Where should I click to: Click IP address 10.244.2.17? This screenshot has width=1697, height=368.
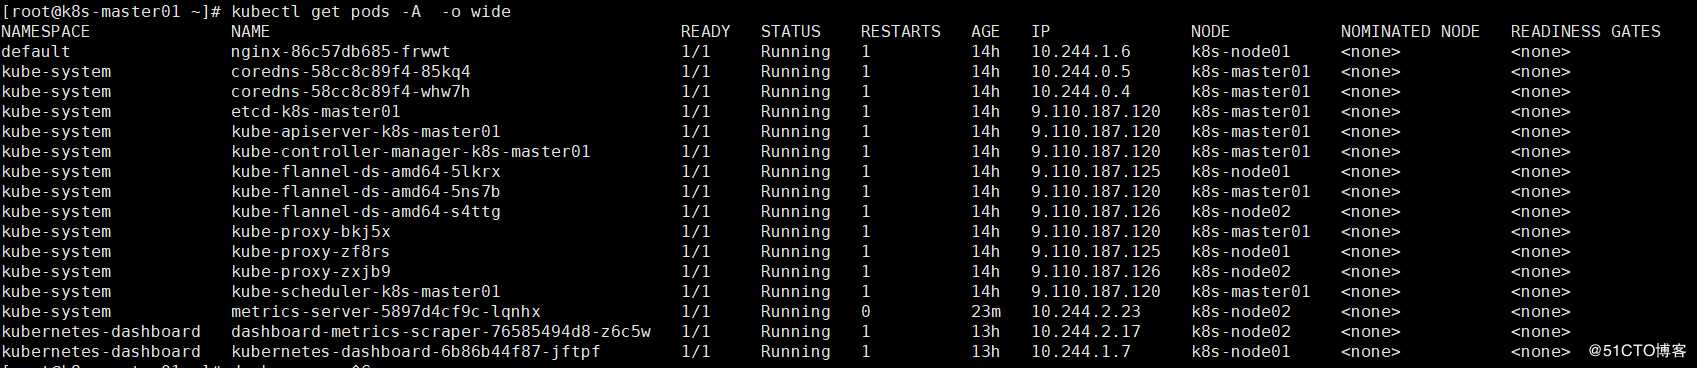click(x=1086, y=332)
